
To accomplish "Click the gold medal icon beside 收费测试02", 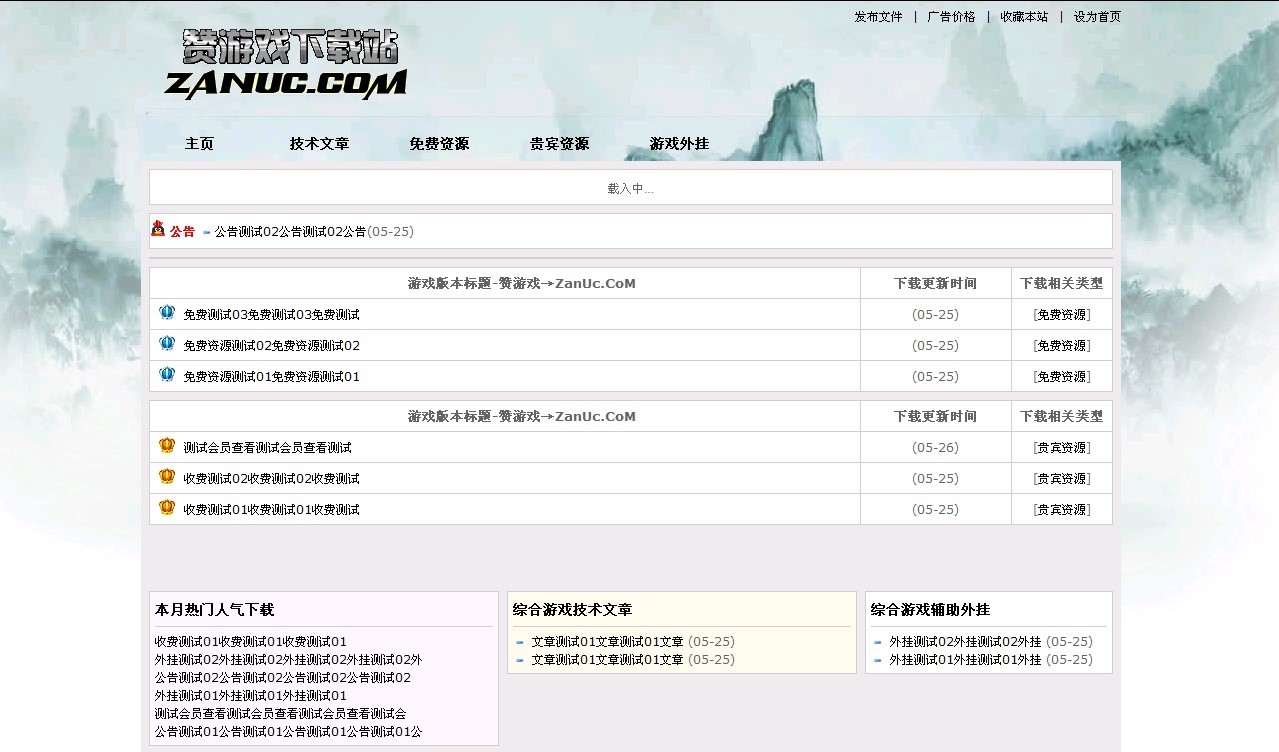I will pyautogui.click(x=167, y=477).
